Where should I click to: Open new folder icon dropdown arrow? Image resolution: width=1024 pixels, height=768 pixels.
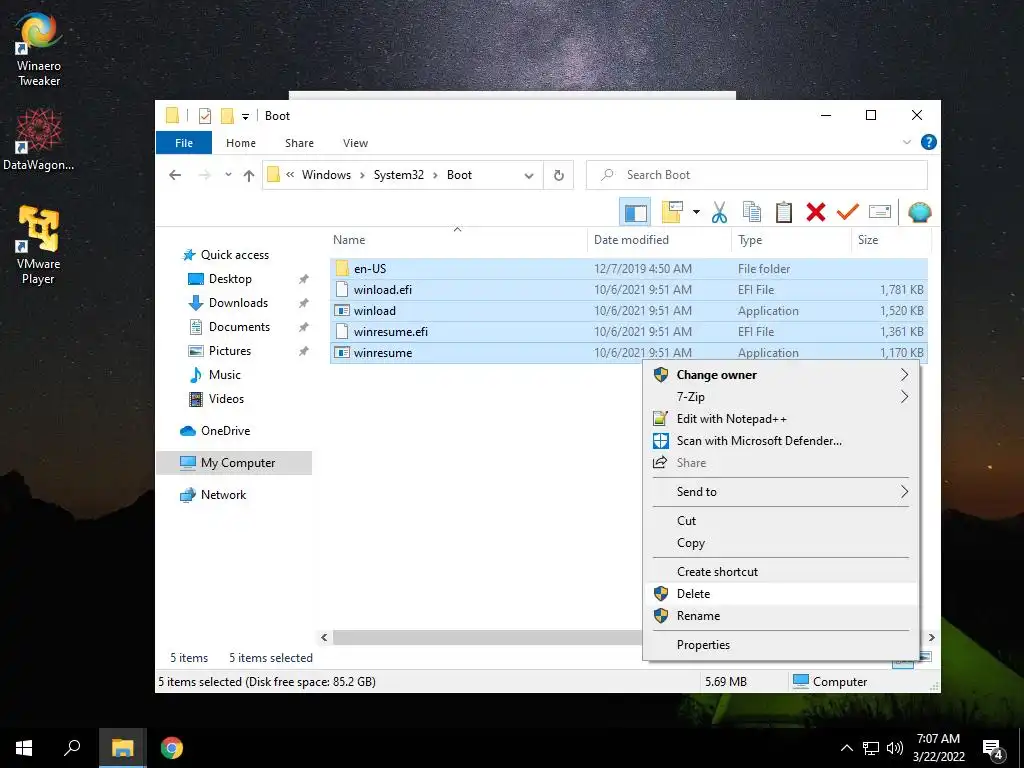point(696,212)
